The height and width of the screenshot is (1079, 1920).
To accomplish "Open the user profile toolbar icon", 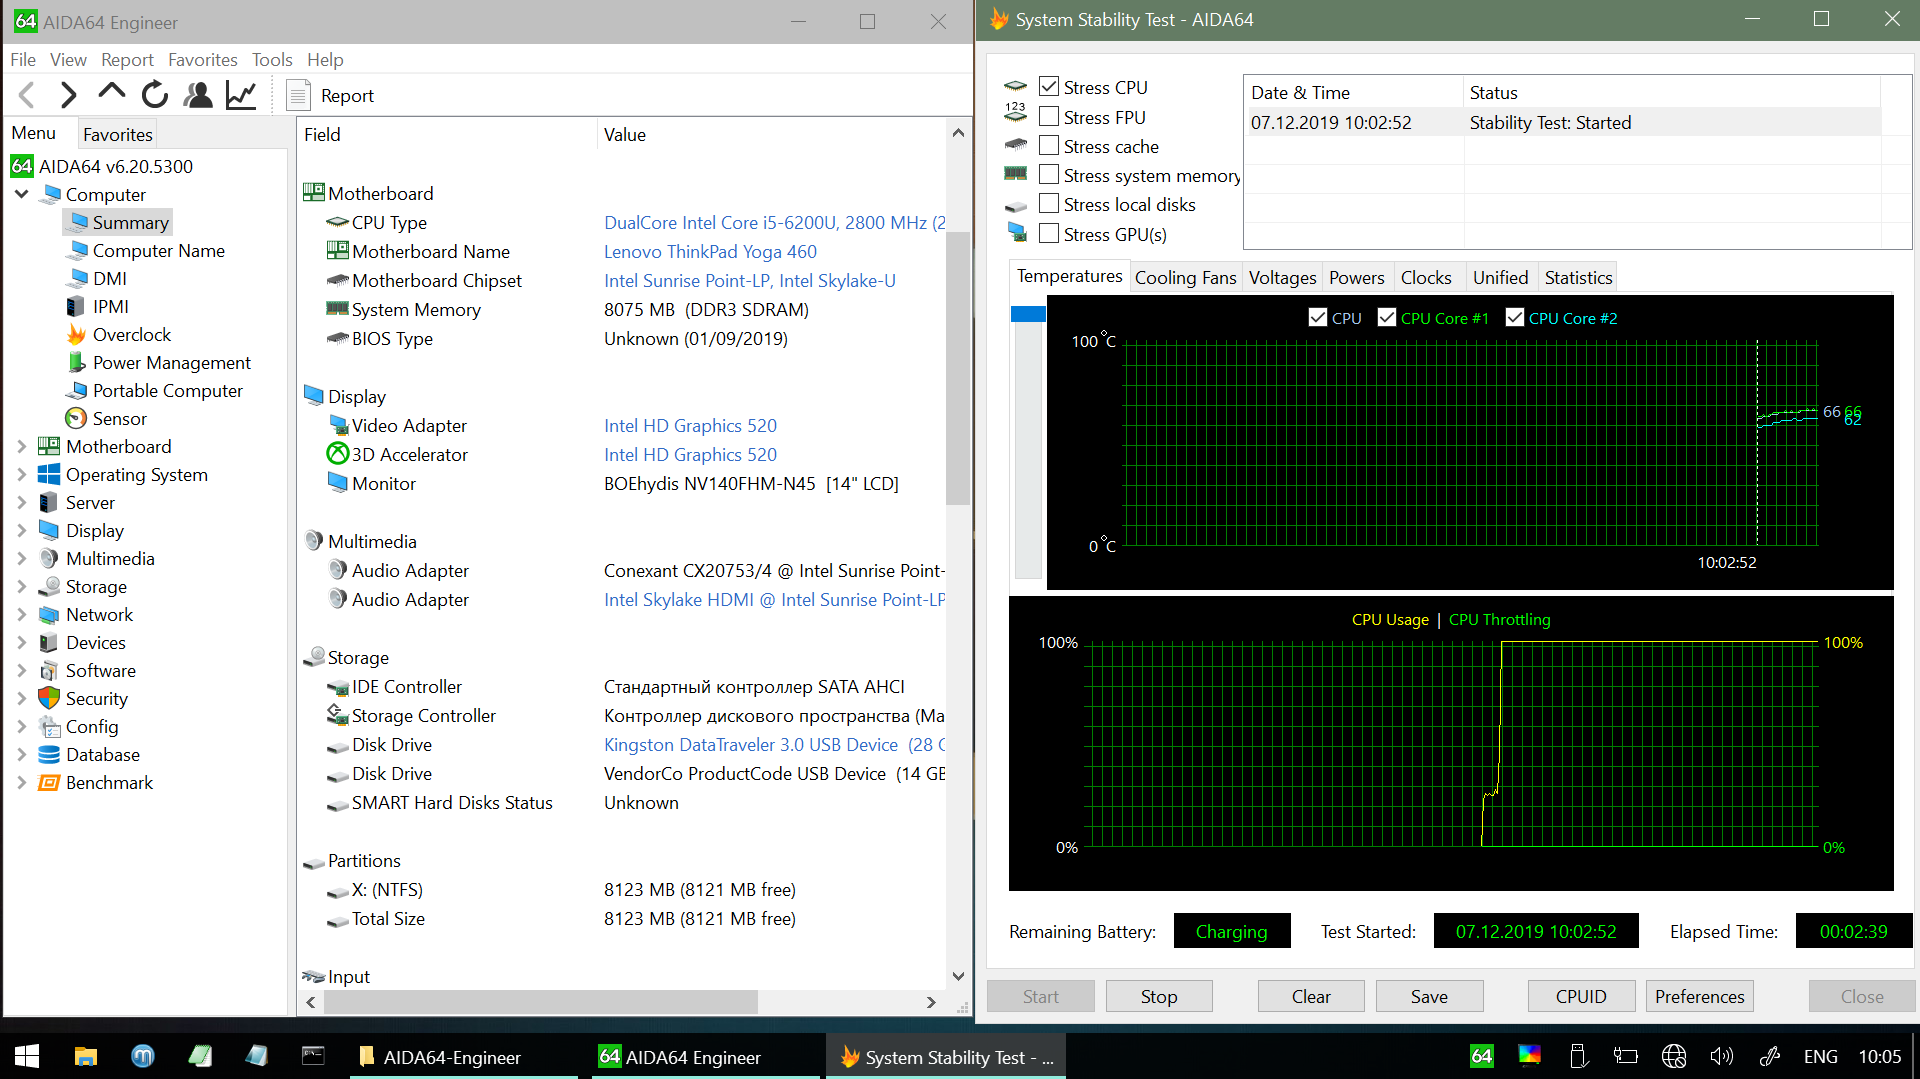I will coord(198,95).
